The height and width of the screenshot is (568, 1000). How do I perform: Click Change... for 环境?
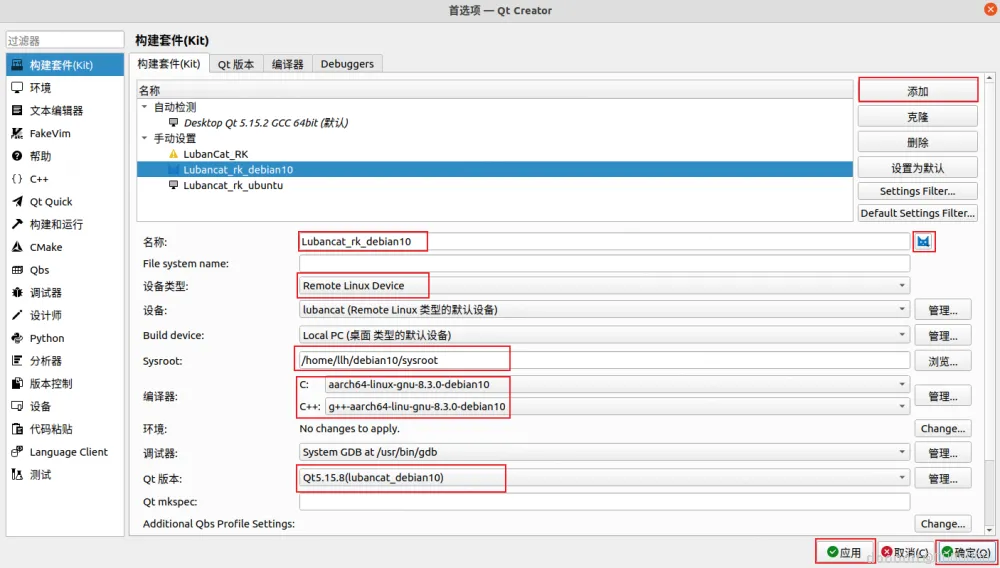click(943, 428)
